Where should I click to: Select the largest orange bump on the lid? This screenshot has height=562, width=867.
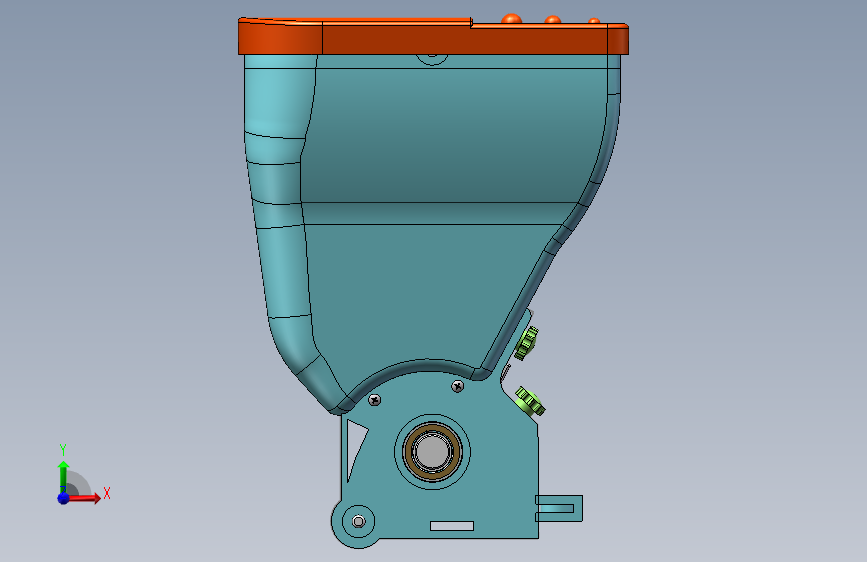[x=511, y=19]
